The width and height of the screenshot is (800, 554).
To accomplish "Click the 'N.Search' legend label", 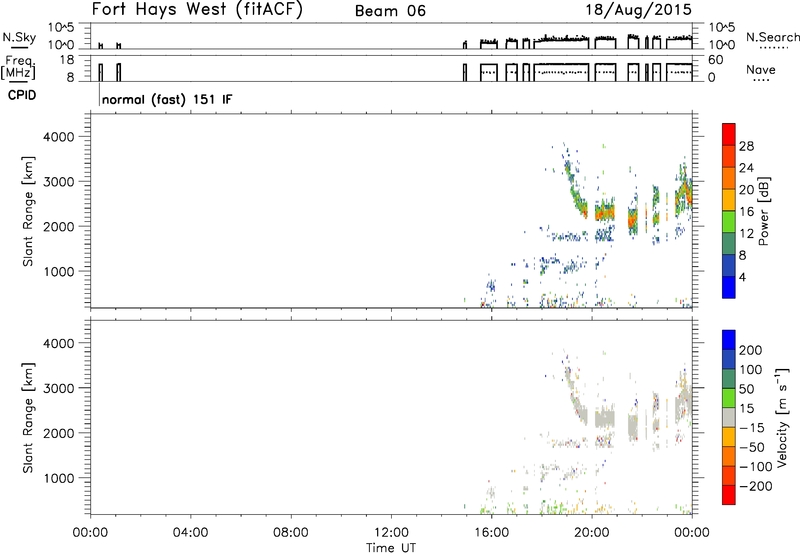I will click(772, 37).
